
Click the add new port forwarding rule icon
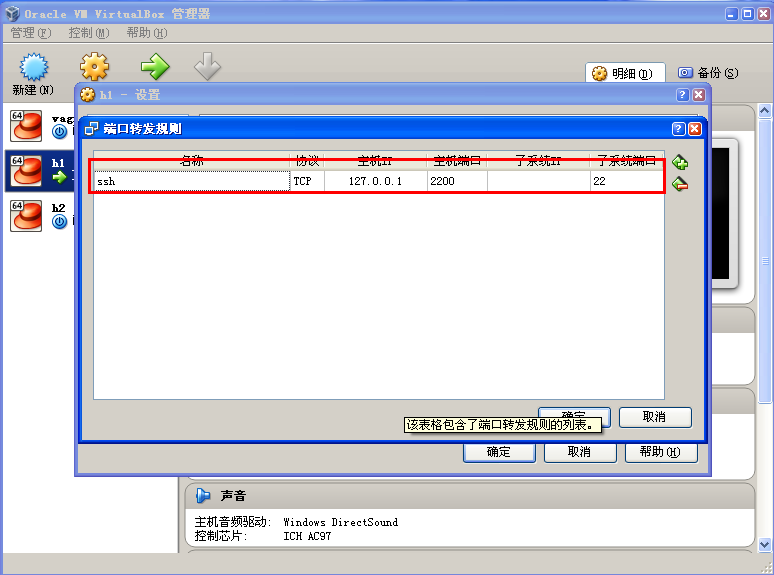680,162
